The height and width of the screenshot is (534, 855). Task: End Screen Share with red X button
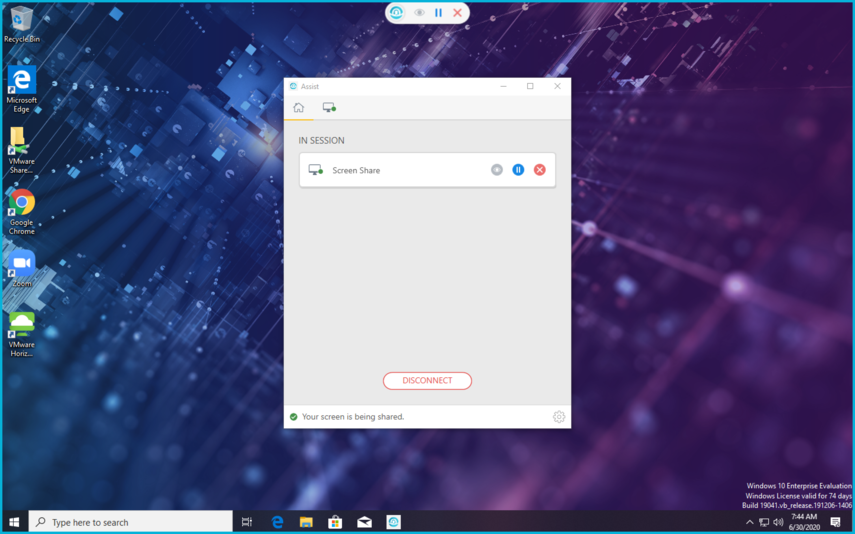[540, 170]
